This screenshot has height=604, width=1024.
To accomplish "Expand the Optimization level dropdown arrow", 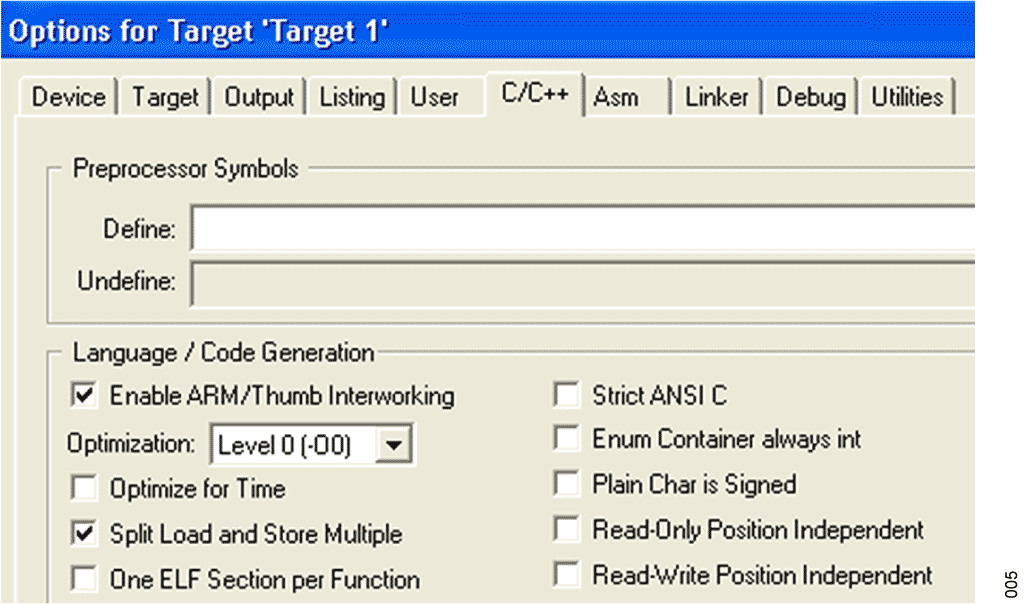I will click(397, 445).
